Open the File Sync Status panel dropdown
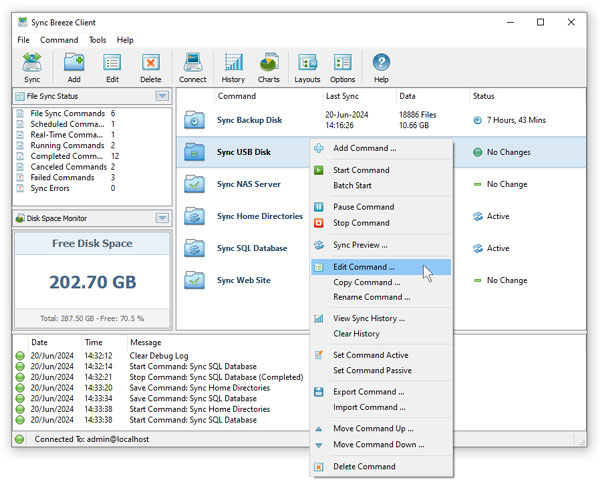Viewport: 600px width, 482px height. tap(162, 96)
